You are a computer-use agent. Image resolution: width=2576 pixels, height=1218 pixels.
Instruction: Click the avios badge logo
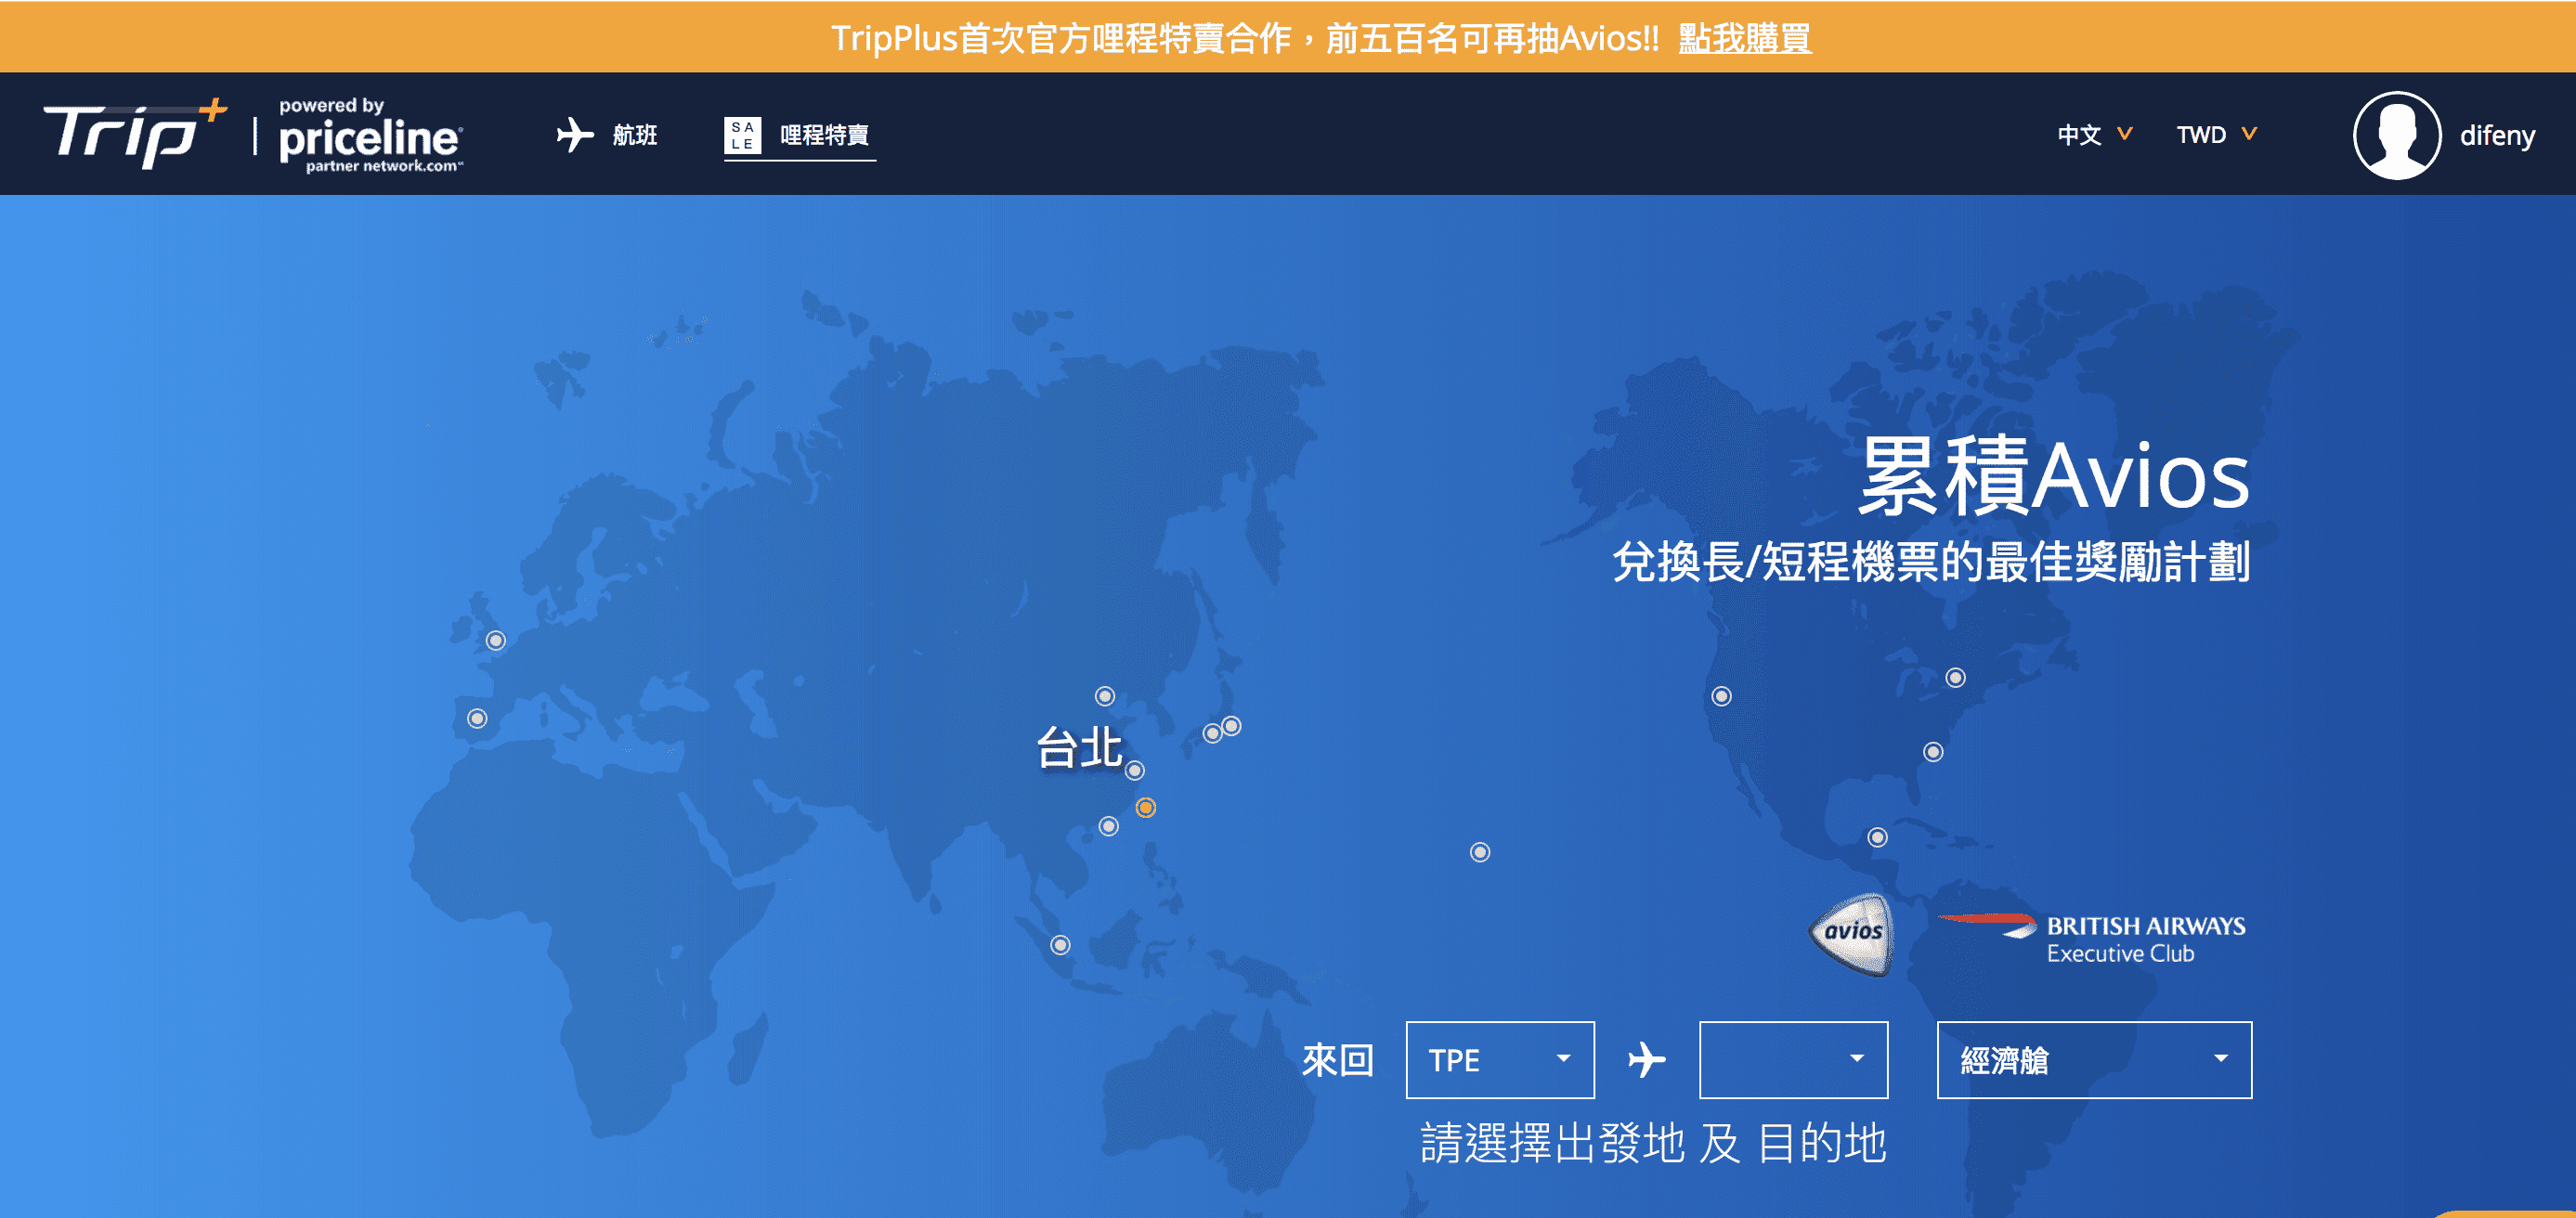[x=1852, y=934]
